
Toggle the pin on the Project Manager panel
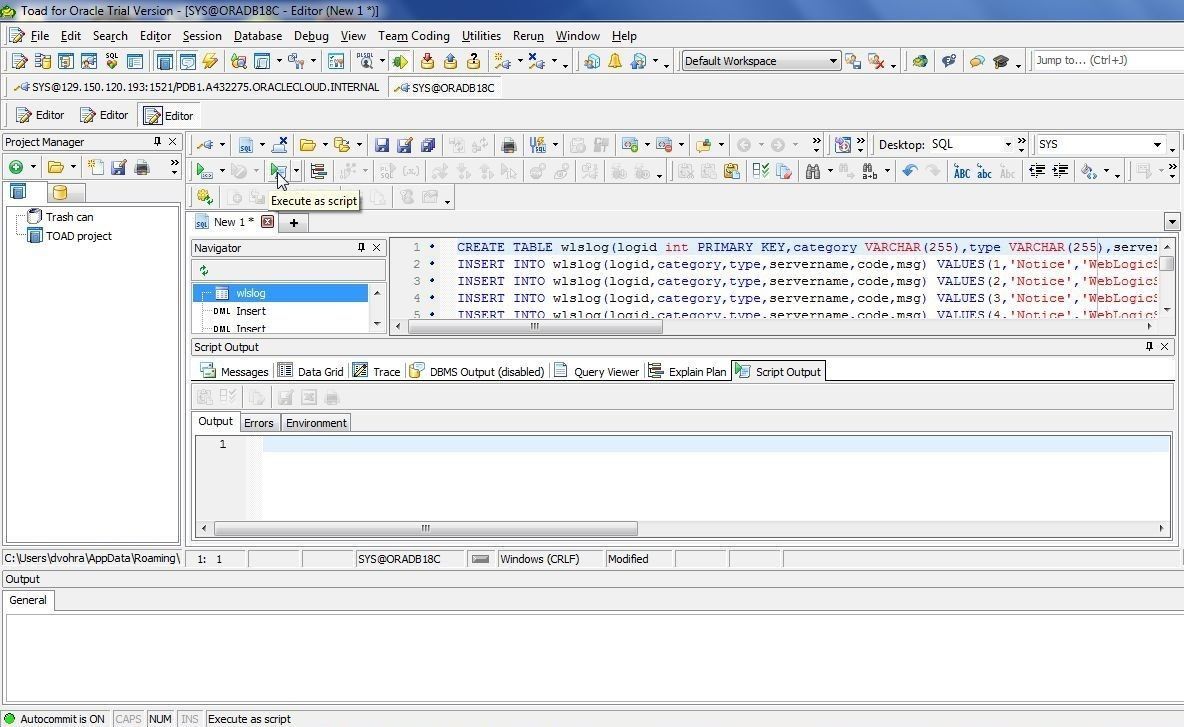[x=157, y=141]
